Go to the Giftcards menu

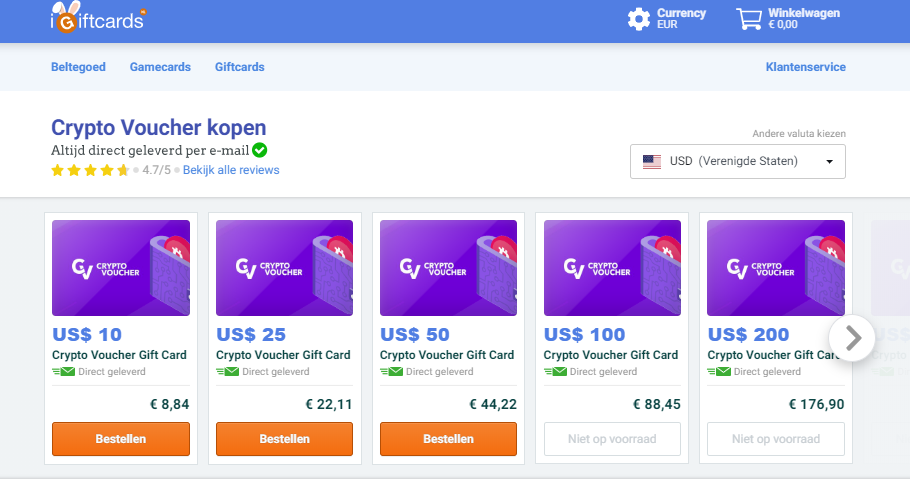click(240, 67)
